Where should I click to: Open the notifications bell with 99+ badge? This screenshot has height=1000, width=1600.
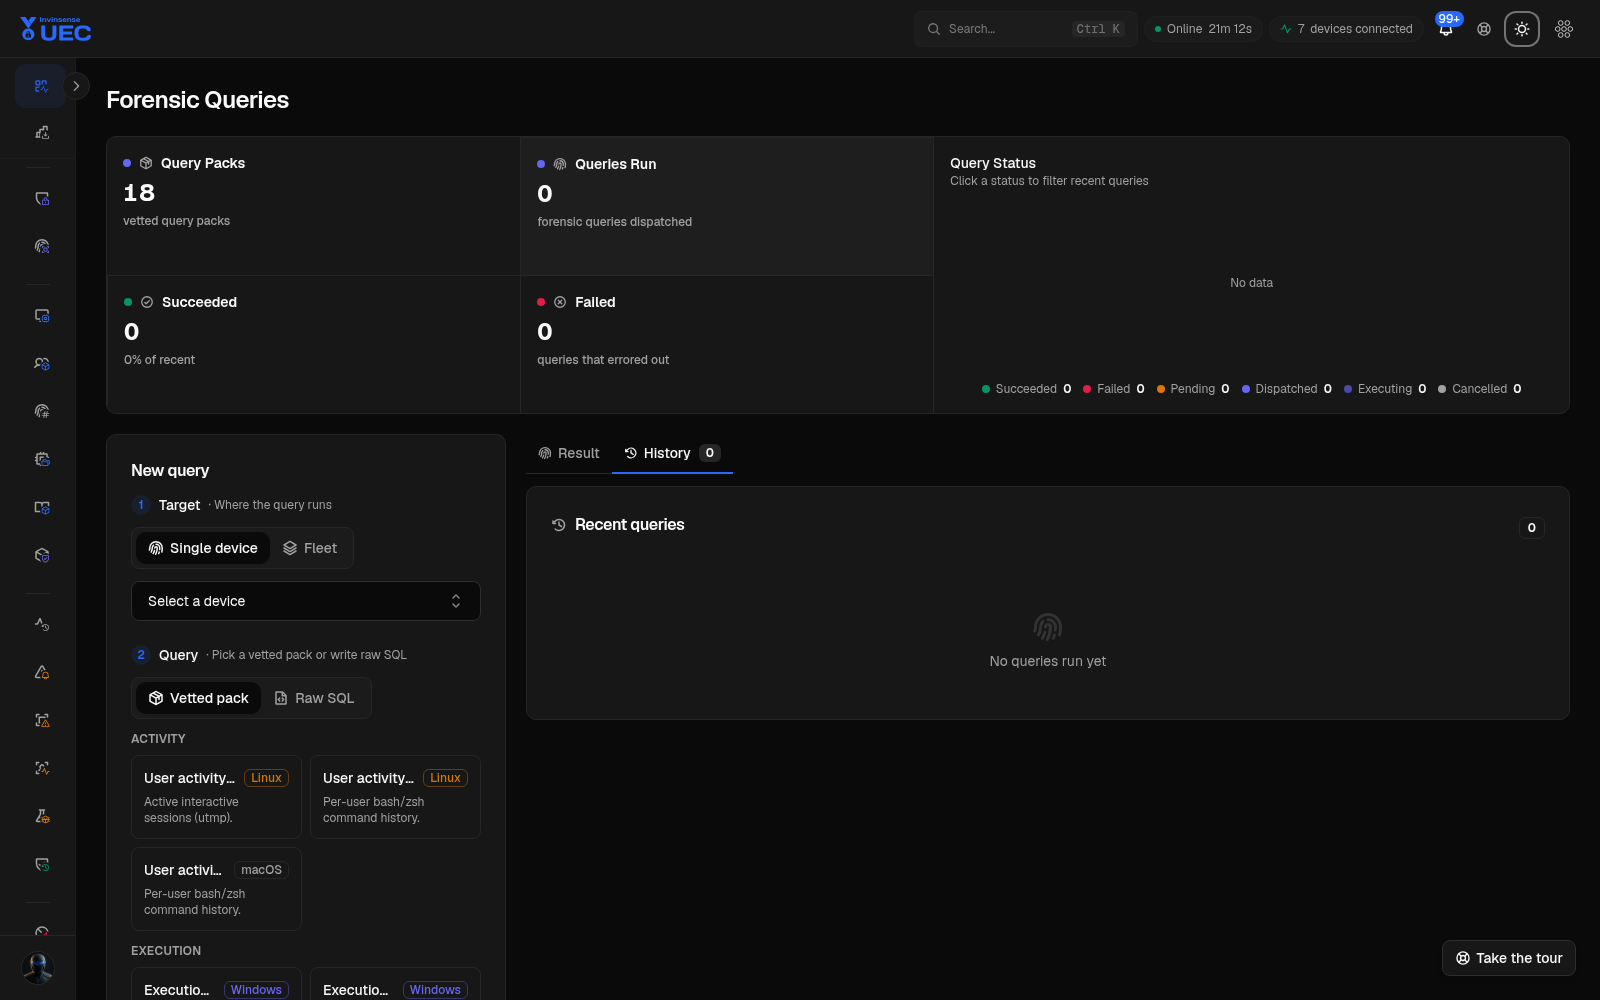coord(1446,29)
